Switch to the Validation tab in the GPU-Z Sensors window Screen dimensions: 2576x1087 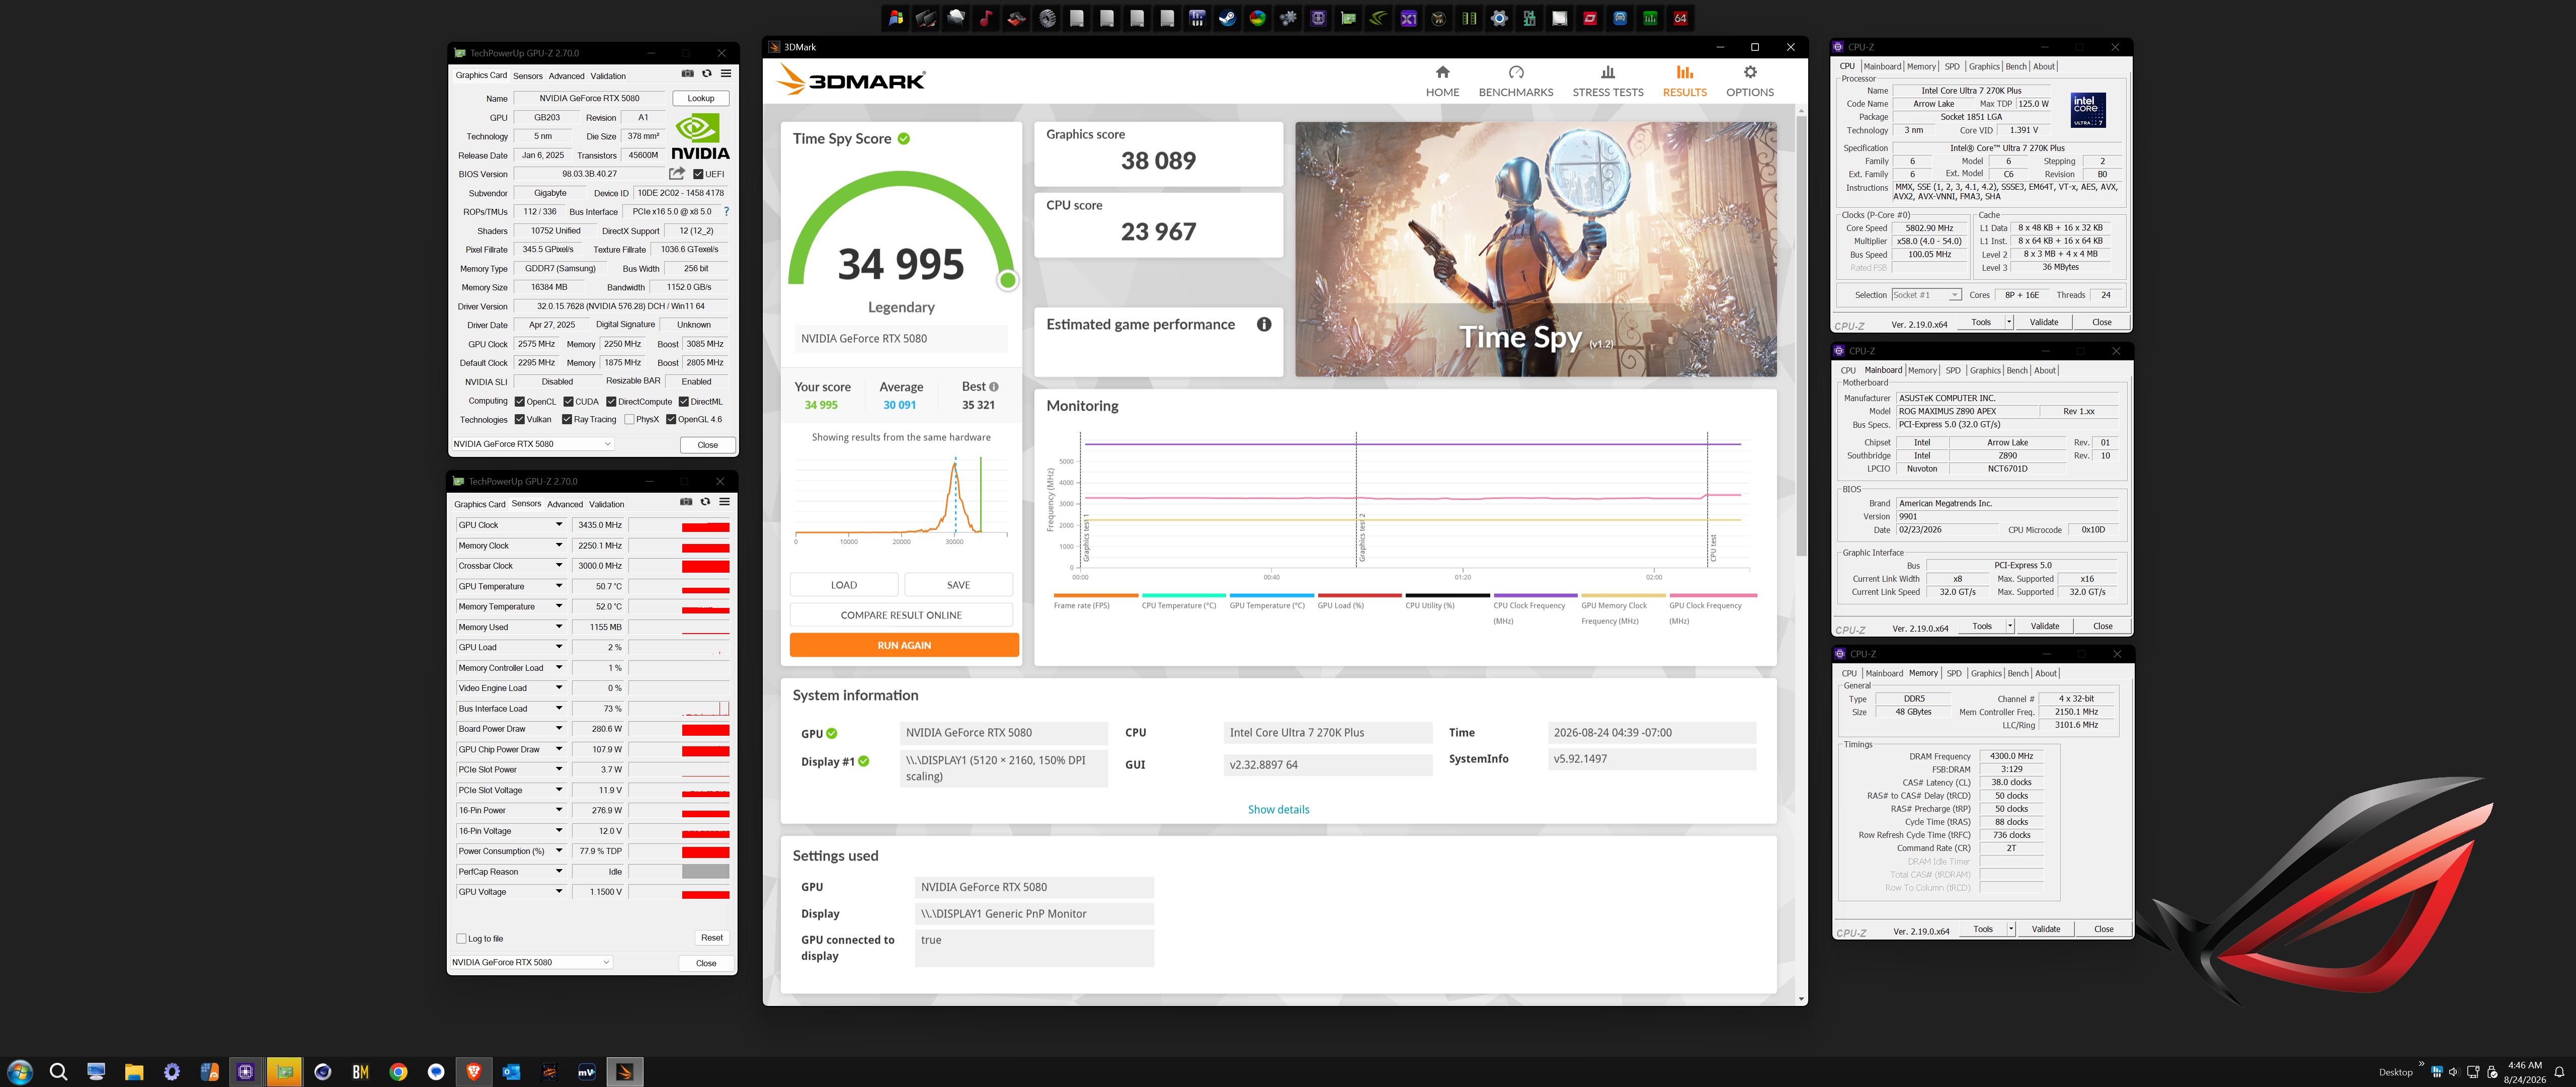(x=606, y=504)
